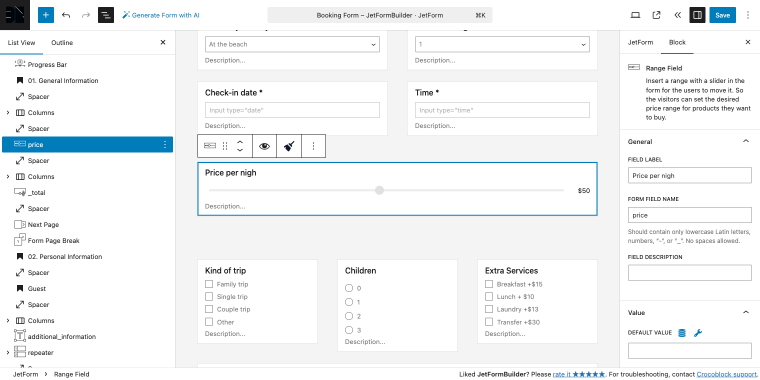Open the editor options menu
This screenshot has width=760, height=380.
(x=748, y=15)
